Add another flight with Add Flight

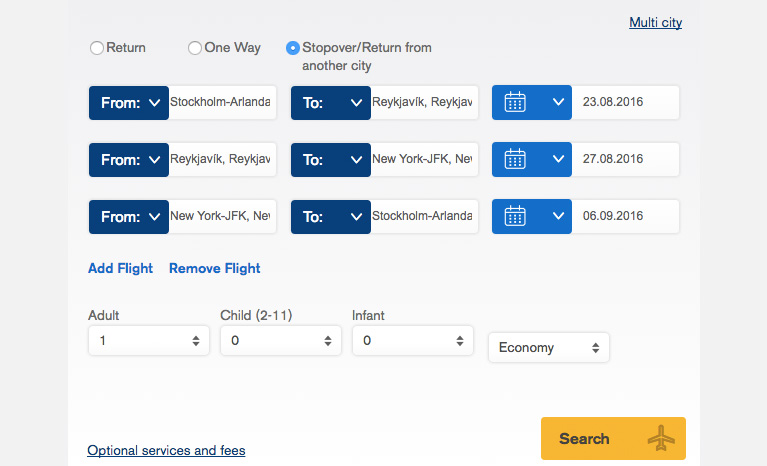120,268
